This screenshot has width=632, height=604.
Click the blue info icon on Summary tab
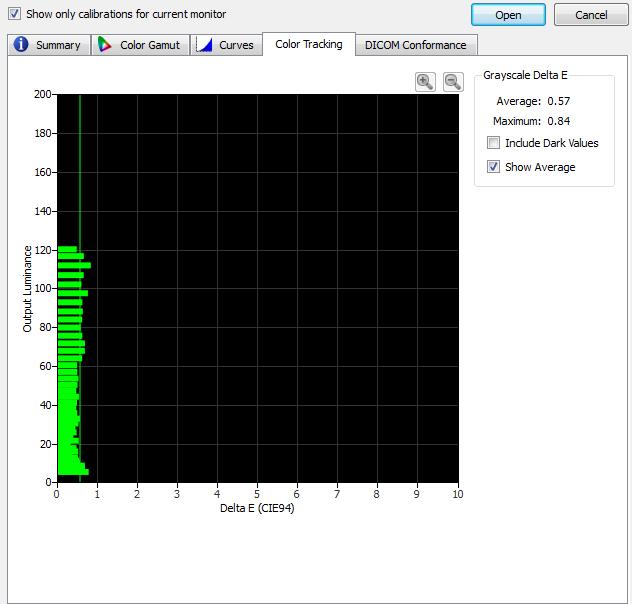(21, 44)
